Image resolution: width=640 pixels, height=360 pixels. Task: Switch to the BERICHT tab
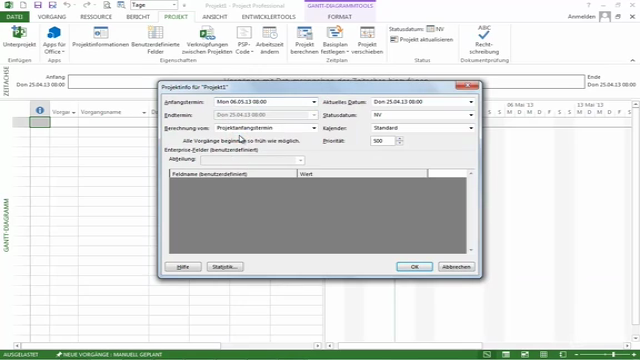click(138, 17)
